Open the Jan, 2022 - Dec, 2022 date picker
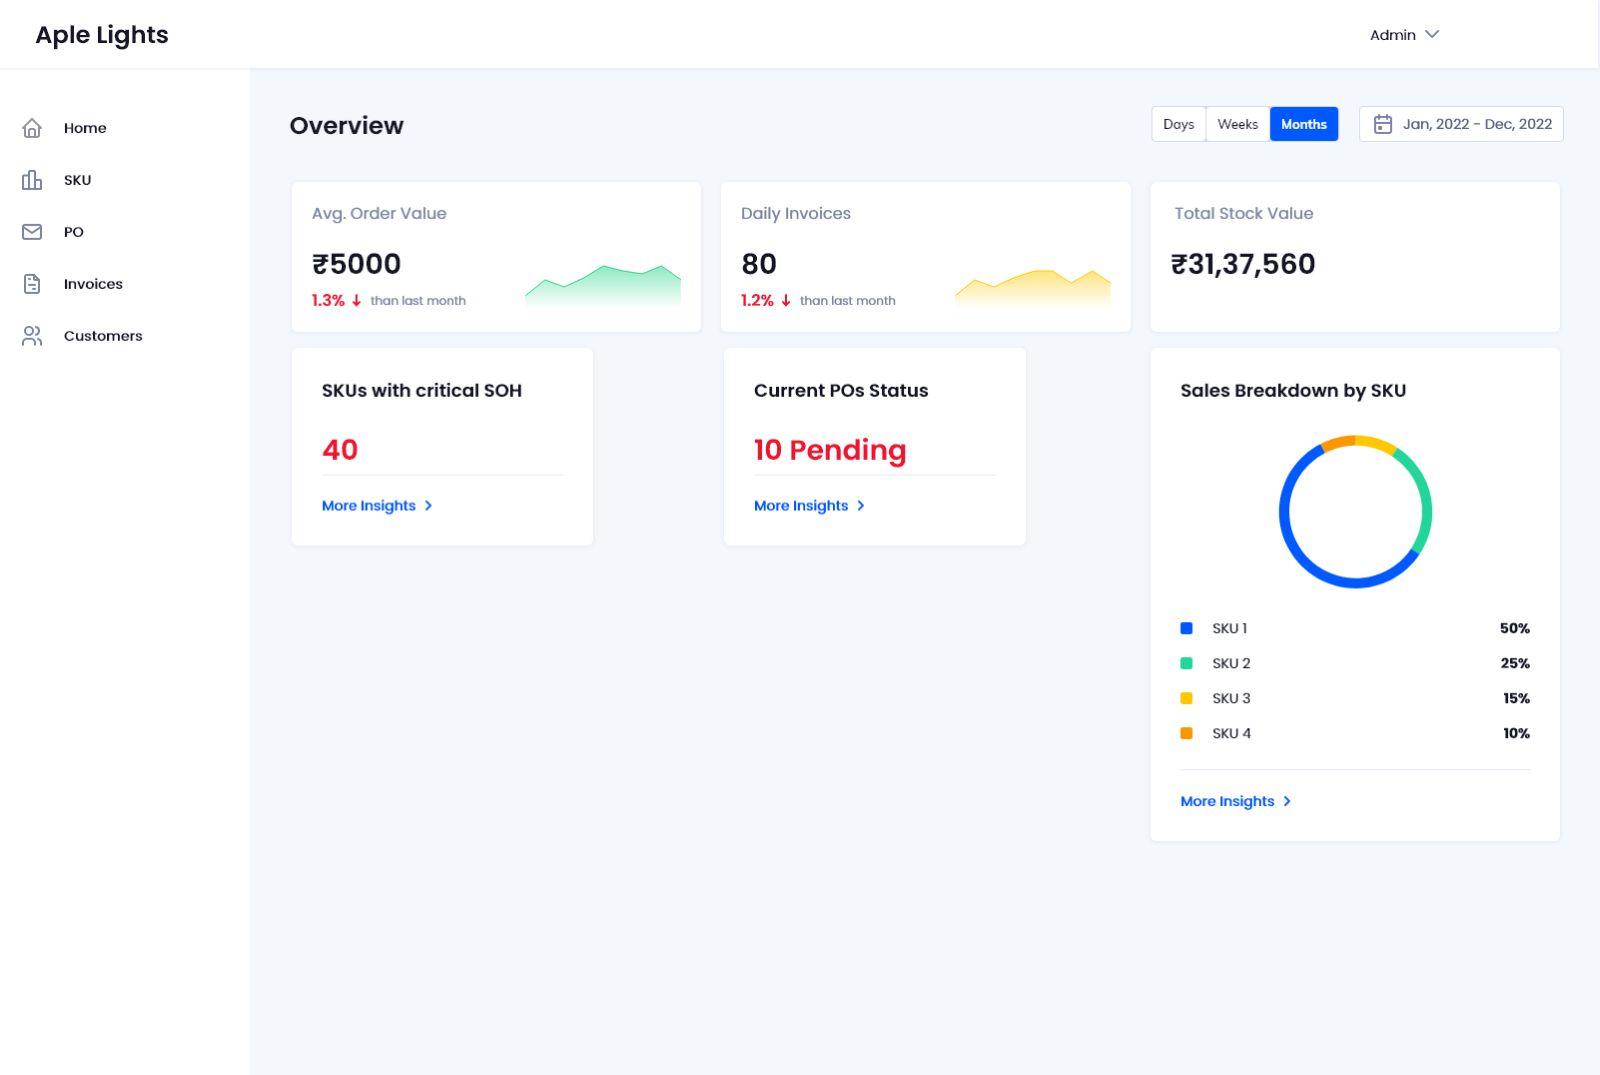 1476,124
